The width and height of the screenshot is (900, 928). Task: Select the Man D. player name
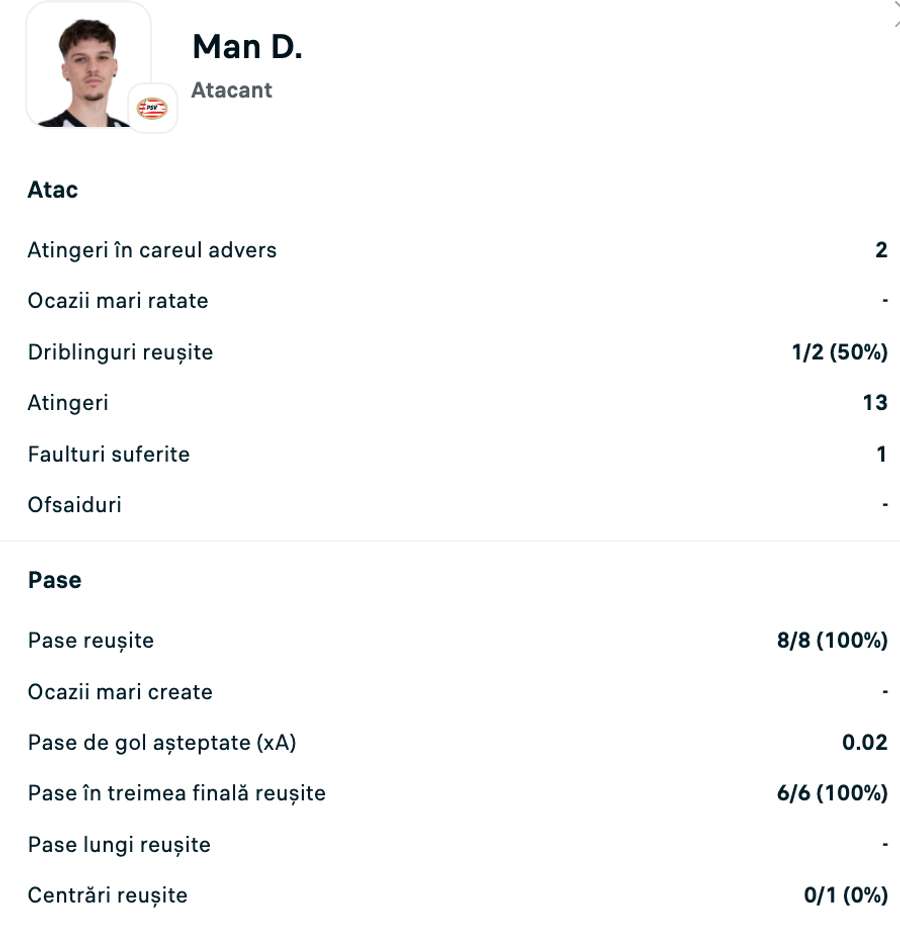pos(246,46)
